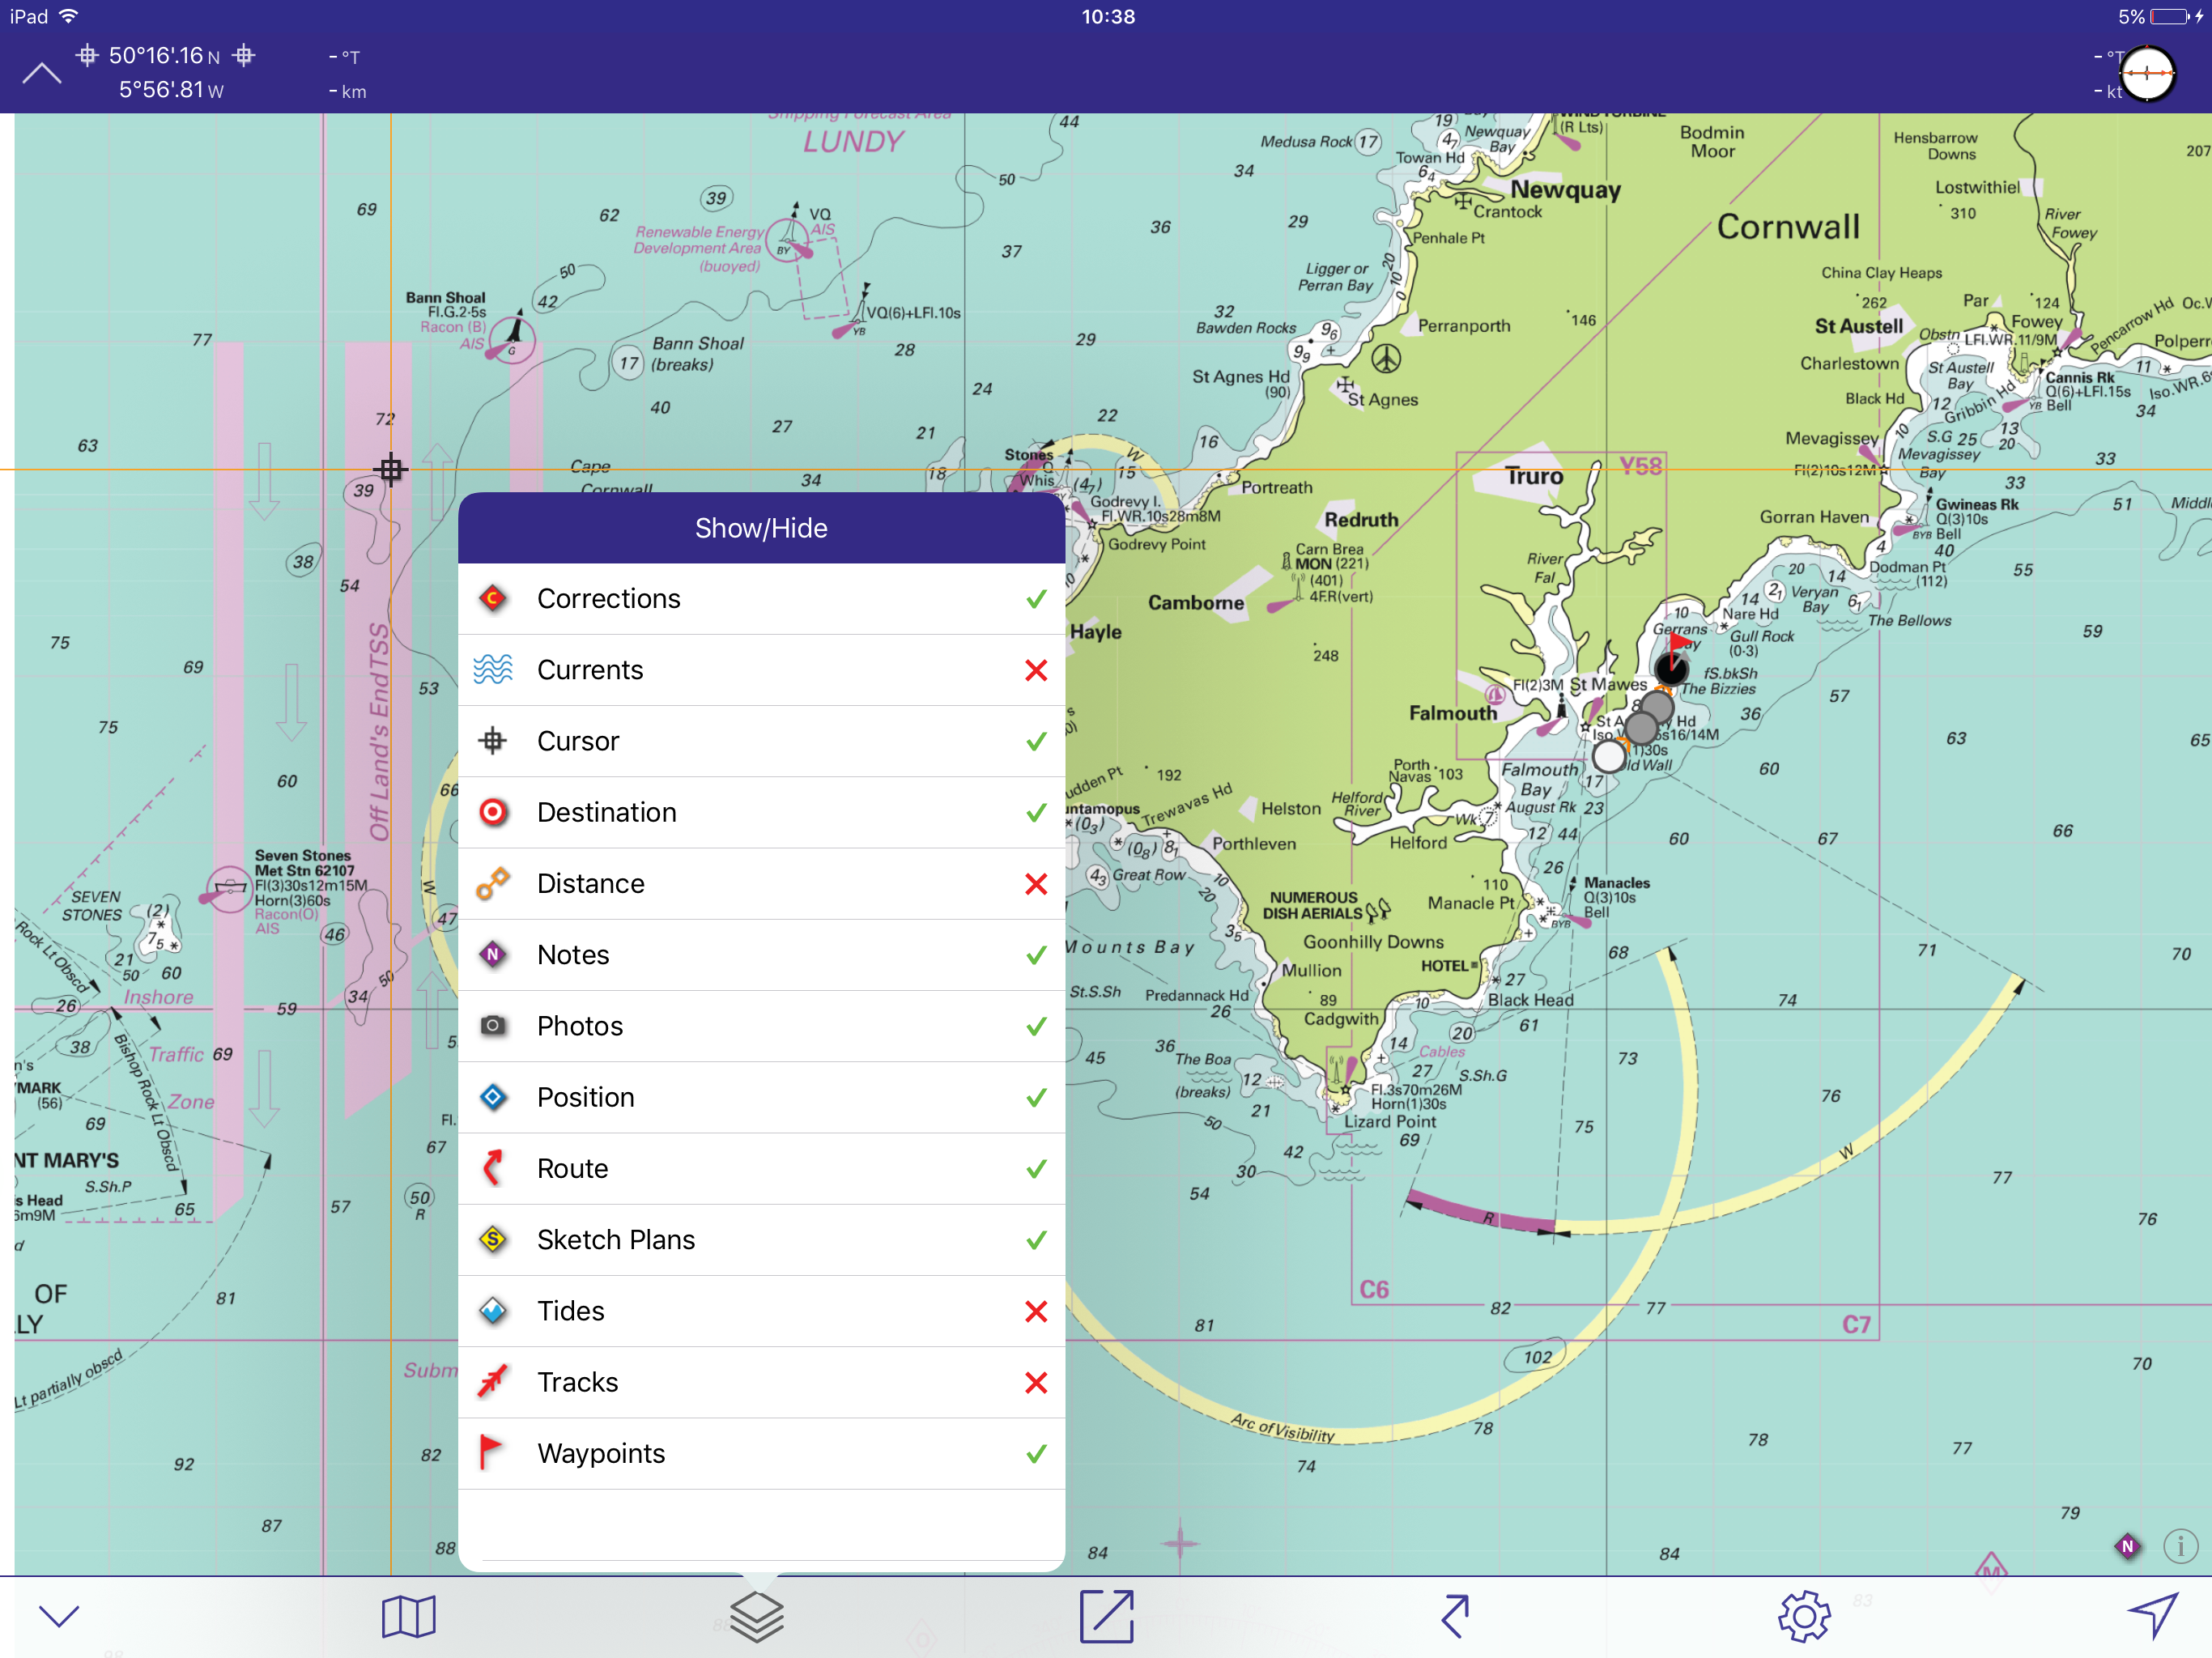Open the settings gear icon
Screen dimensions: 2212x1658
click(1805, 1616)
